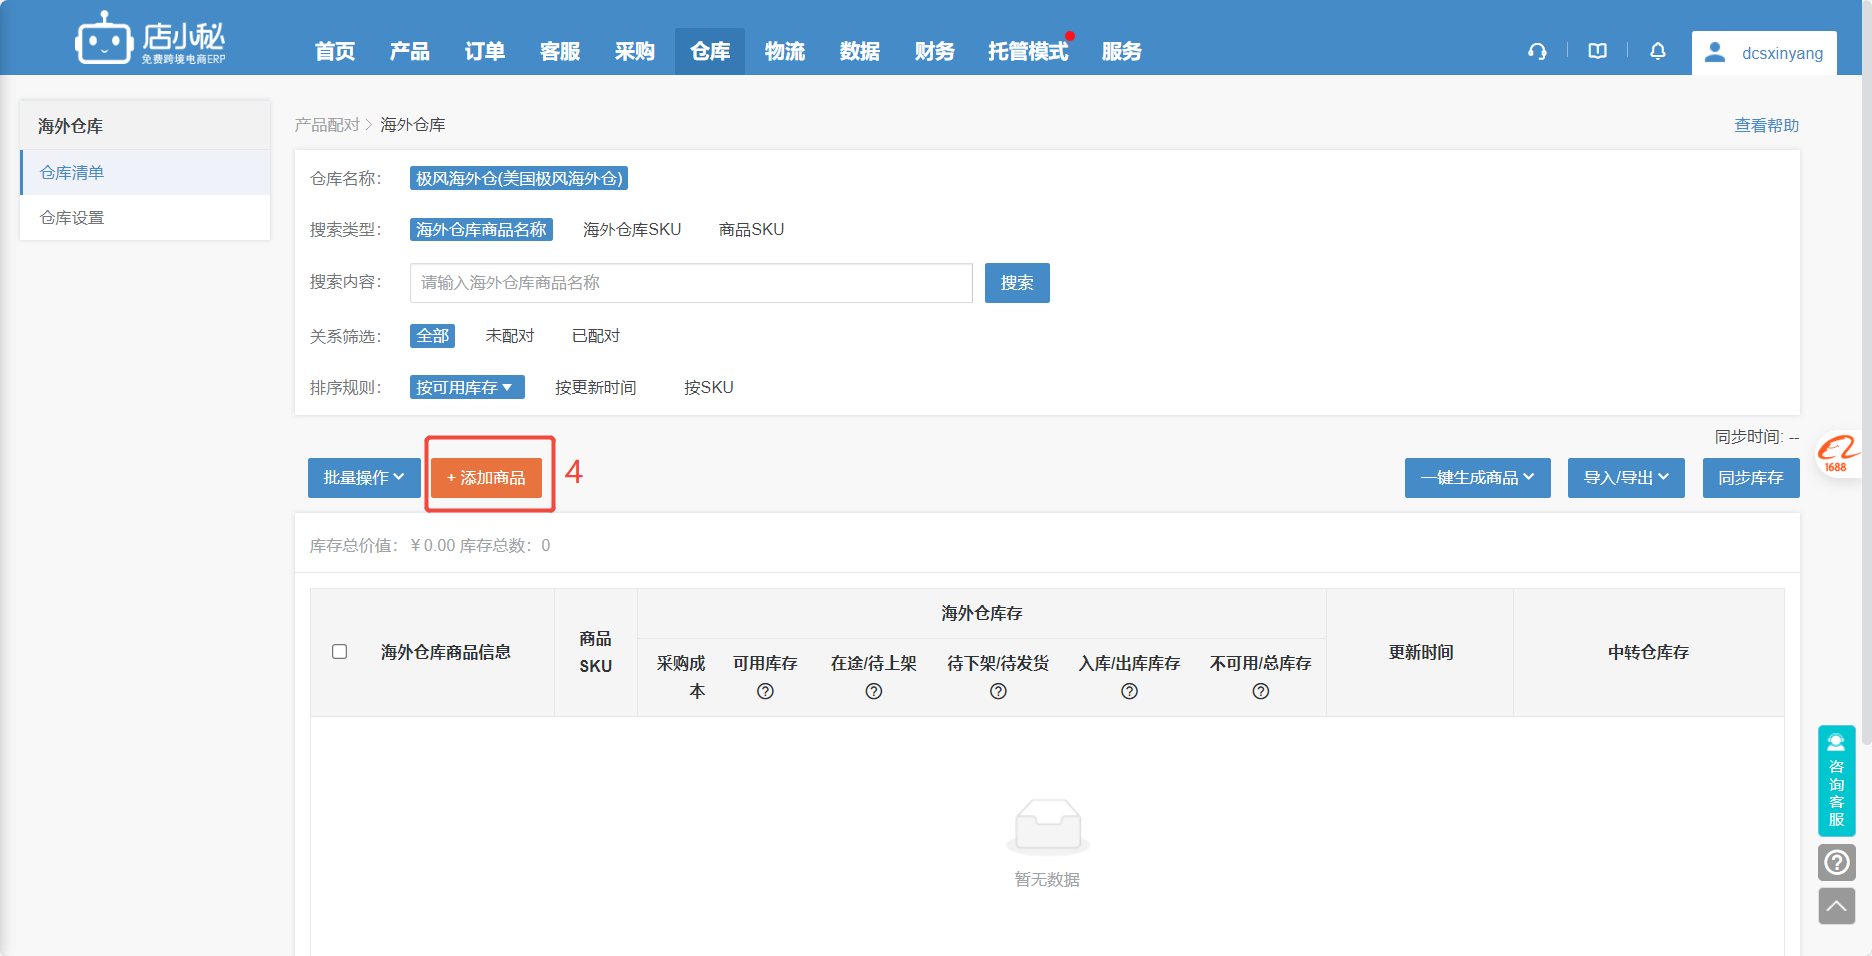Click the help icon under 不可用/总库存

[x=1260, y=691]
